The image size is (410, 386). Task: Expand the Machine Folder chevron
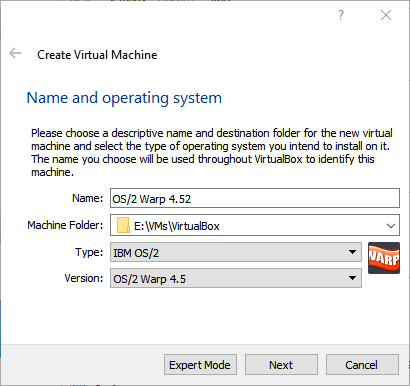(x=391, y=226)
